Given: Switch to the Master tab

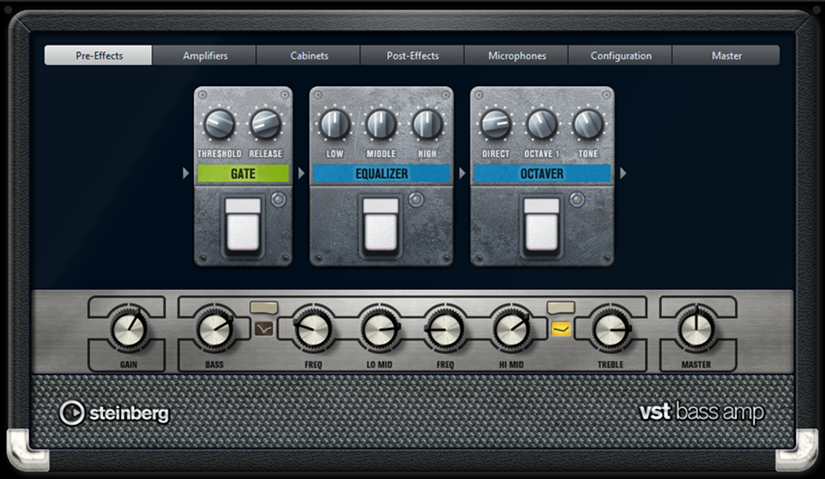Looking at the screenshot, I should click(726, 55).
